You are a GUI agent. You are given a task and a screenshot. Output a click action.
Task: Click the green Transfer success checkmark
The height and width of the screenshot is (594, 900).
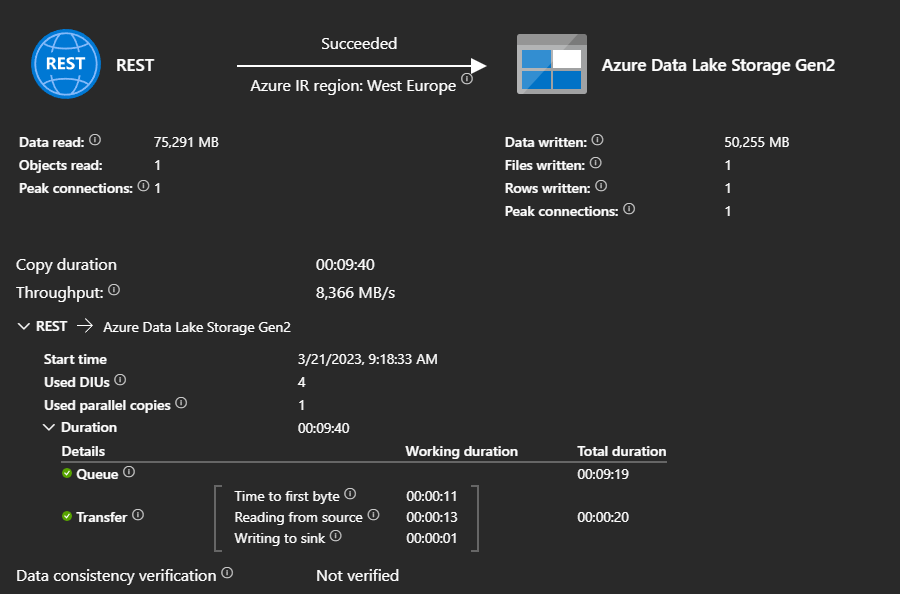tap(67, 517)
